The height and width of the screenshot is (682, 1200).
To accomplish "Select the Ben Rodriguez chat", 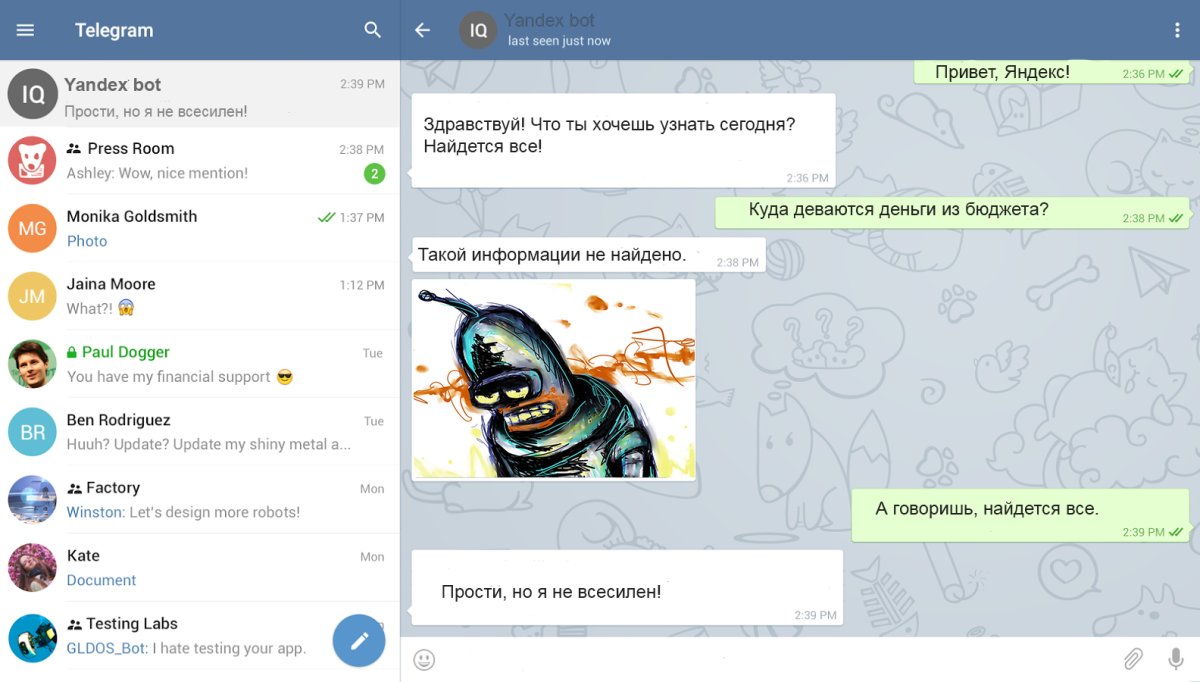I will coord(200,432).
